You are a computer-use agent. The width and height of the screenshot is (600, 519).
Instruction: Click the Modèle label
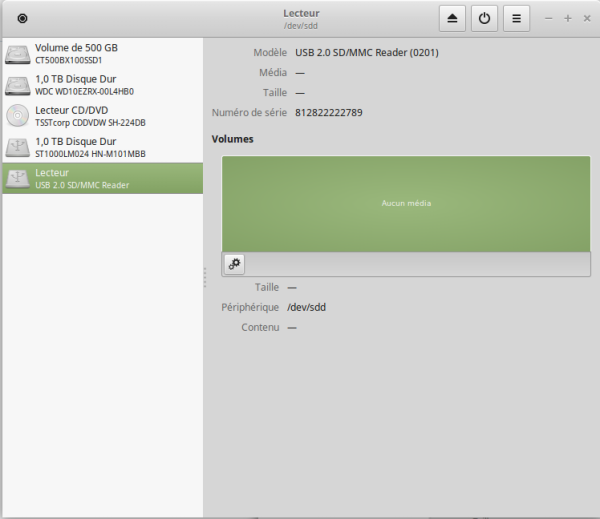[x=270, y=52]
